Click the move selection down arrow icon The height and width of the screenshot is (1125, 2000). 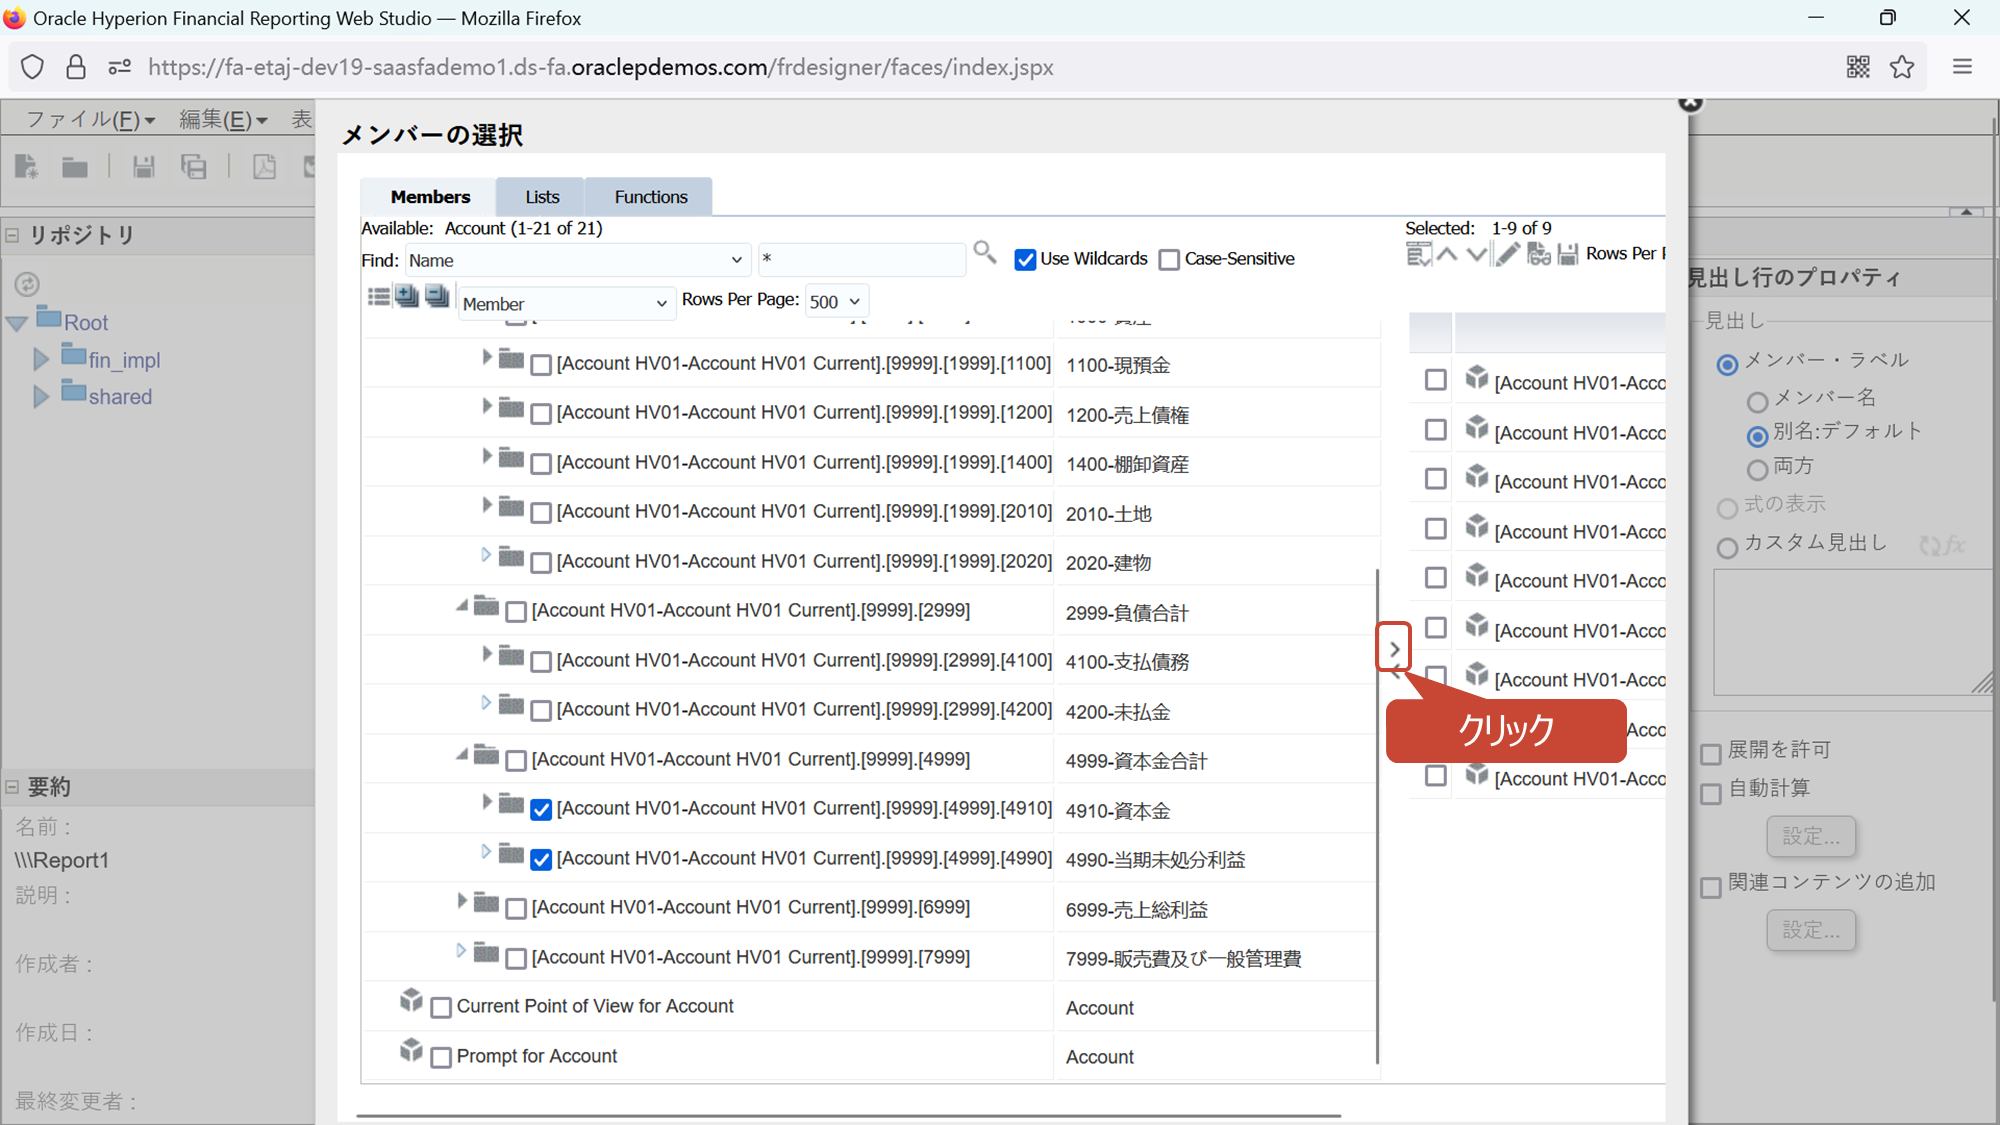1477,254
